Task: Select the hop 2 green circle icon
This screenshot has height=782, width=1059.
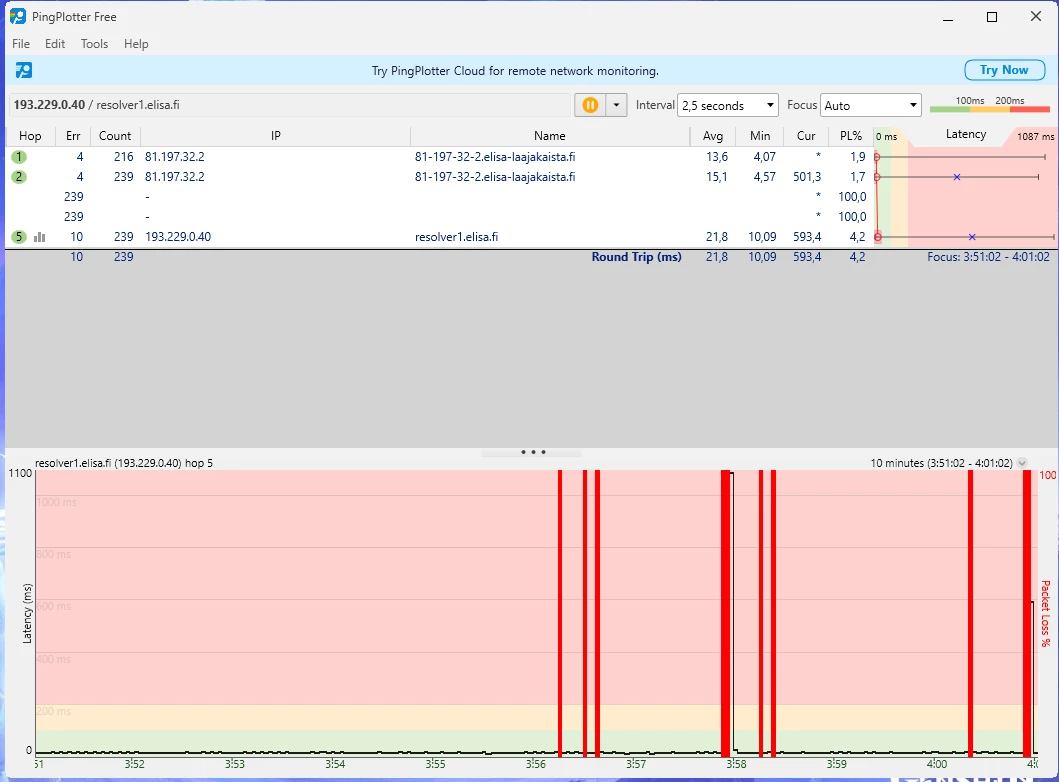Action: (19, 177)
